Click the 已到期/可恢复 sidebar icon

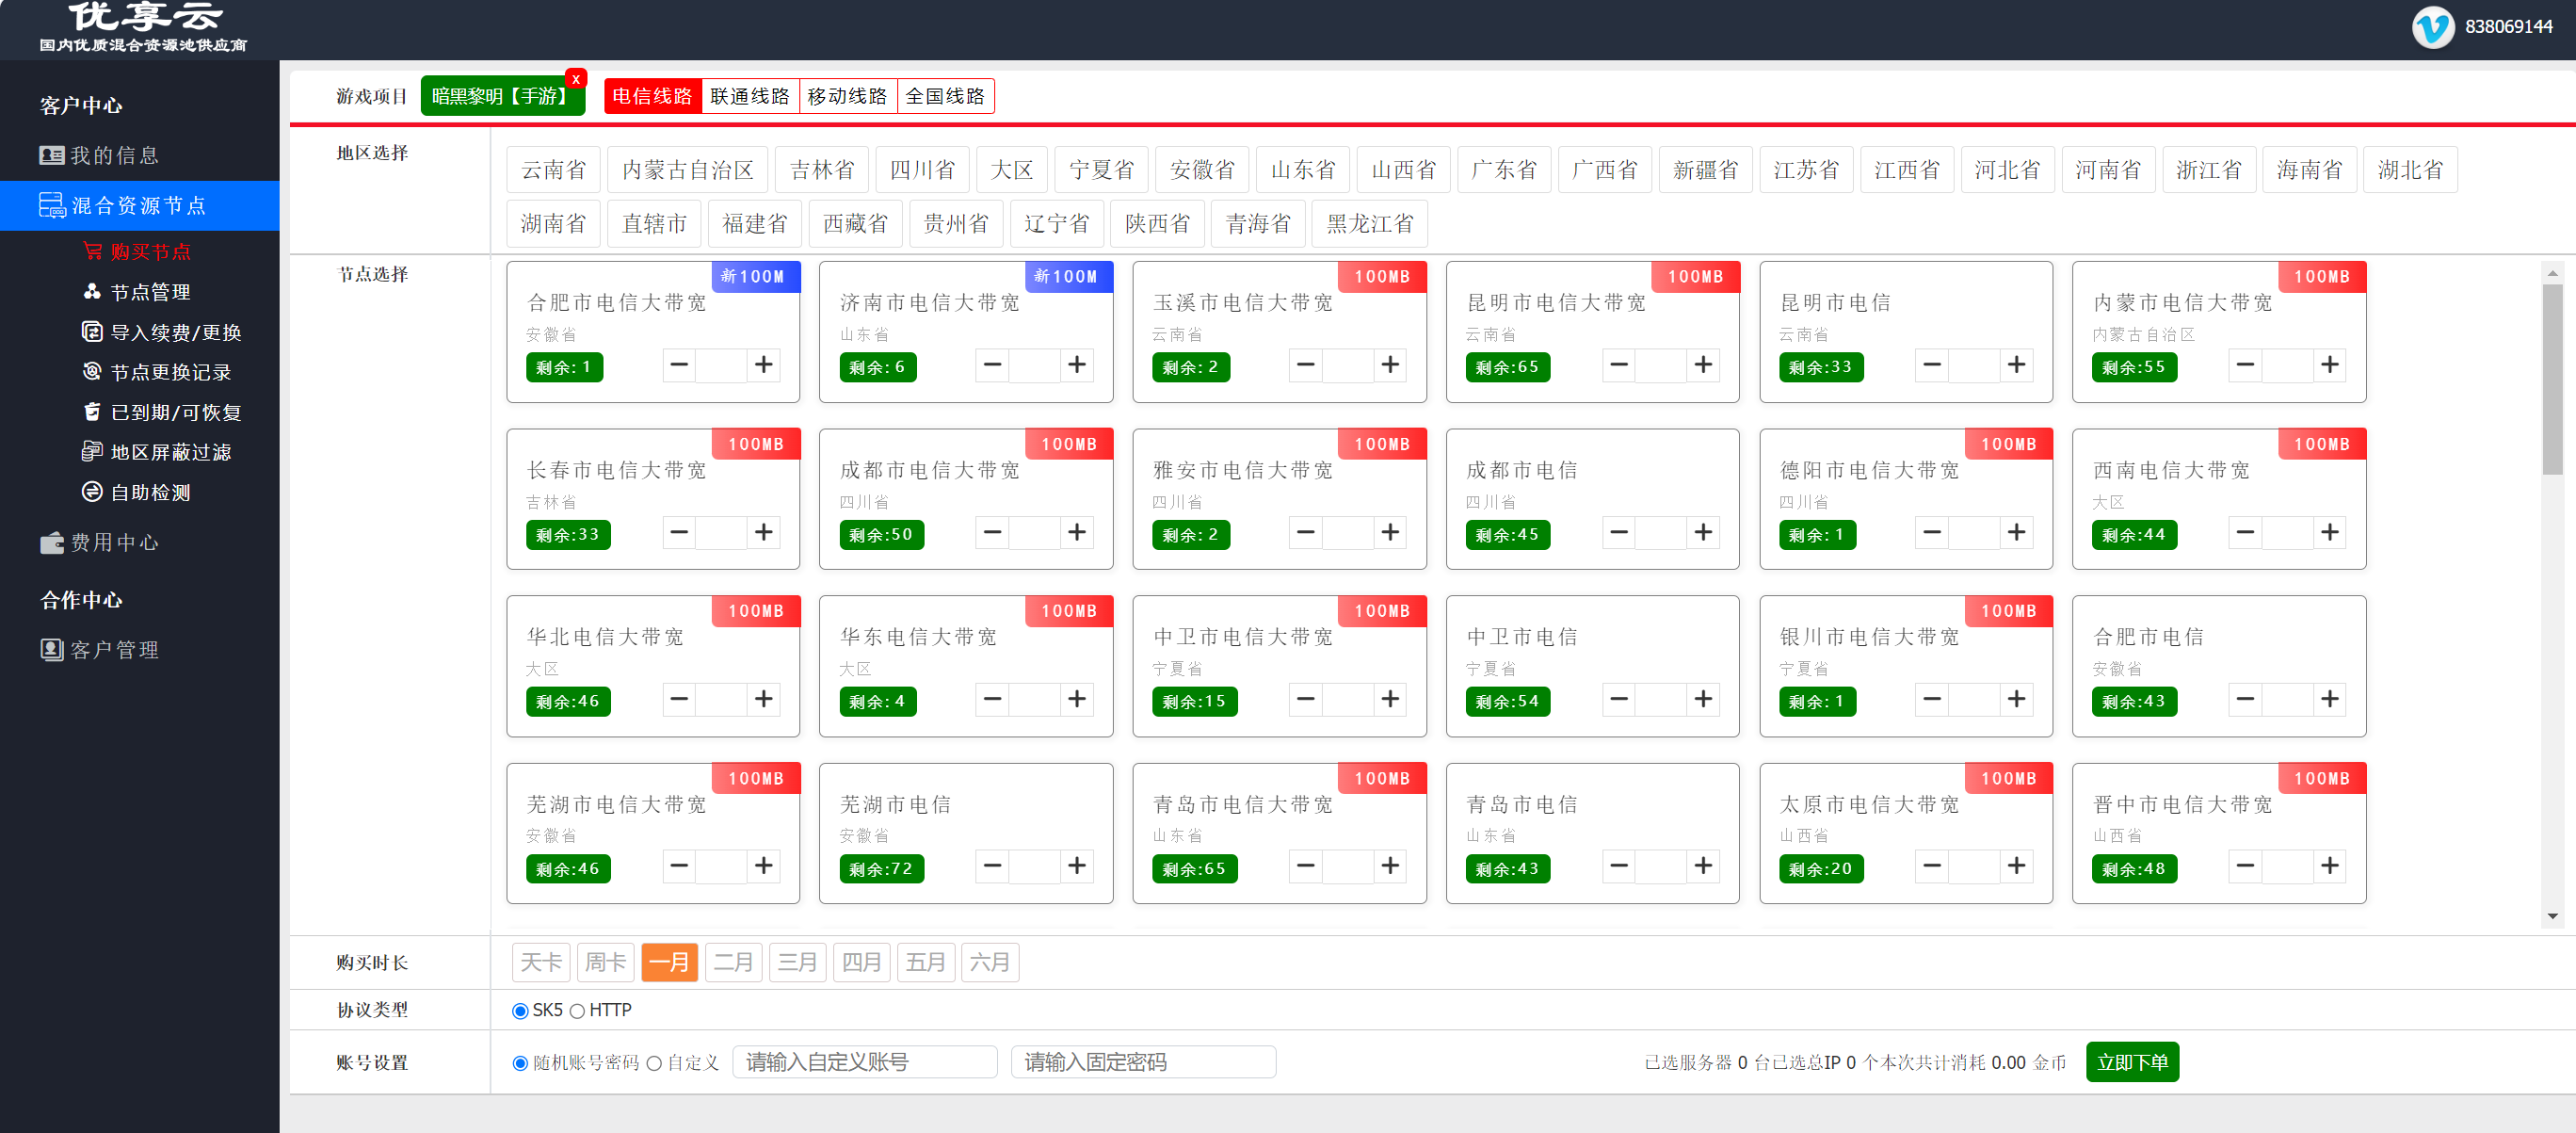92,411
